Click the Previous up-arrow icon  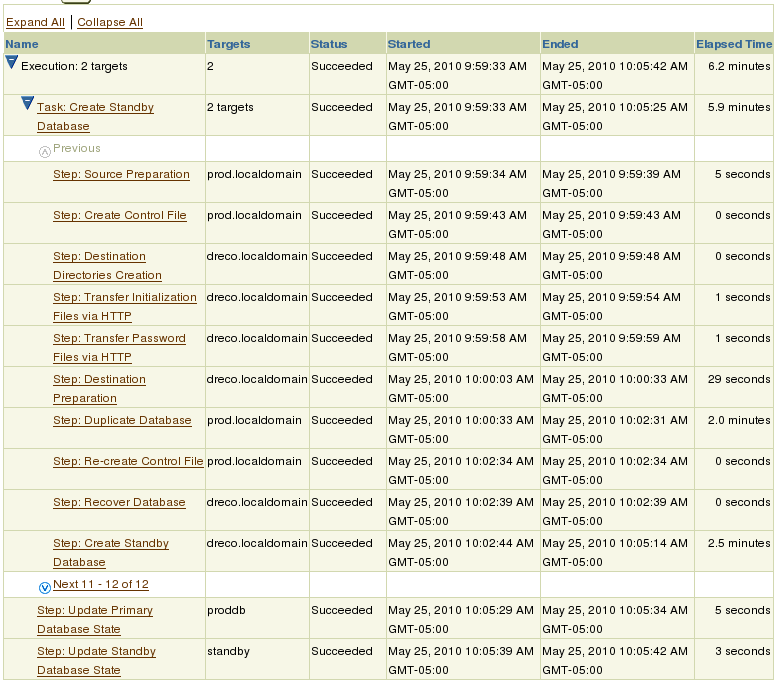pyautogui.click(x=45, y=151)
